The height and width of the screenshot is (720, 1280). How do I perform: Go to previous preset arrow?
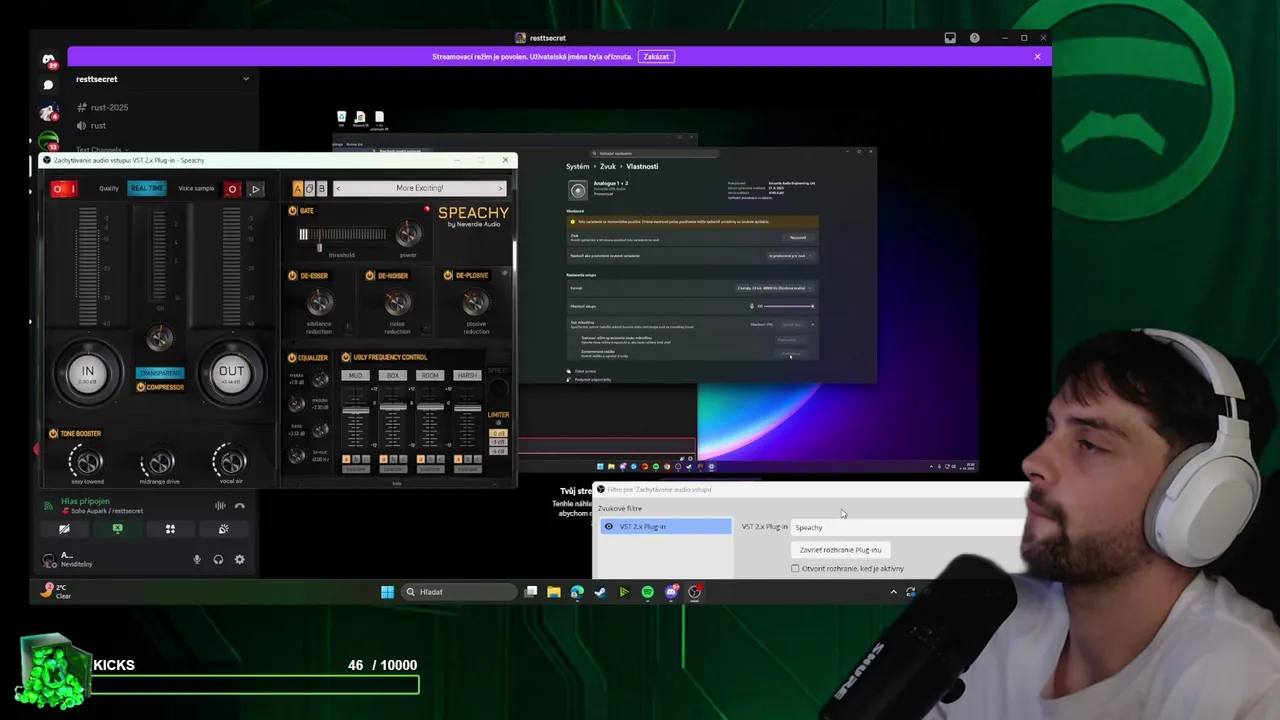point(338,188)
